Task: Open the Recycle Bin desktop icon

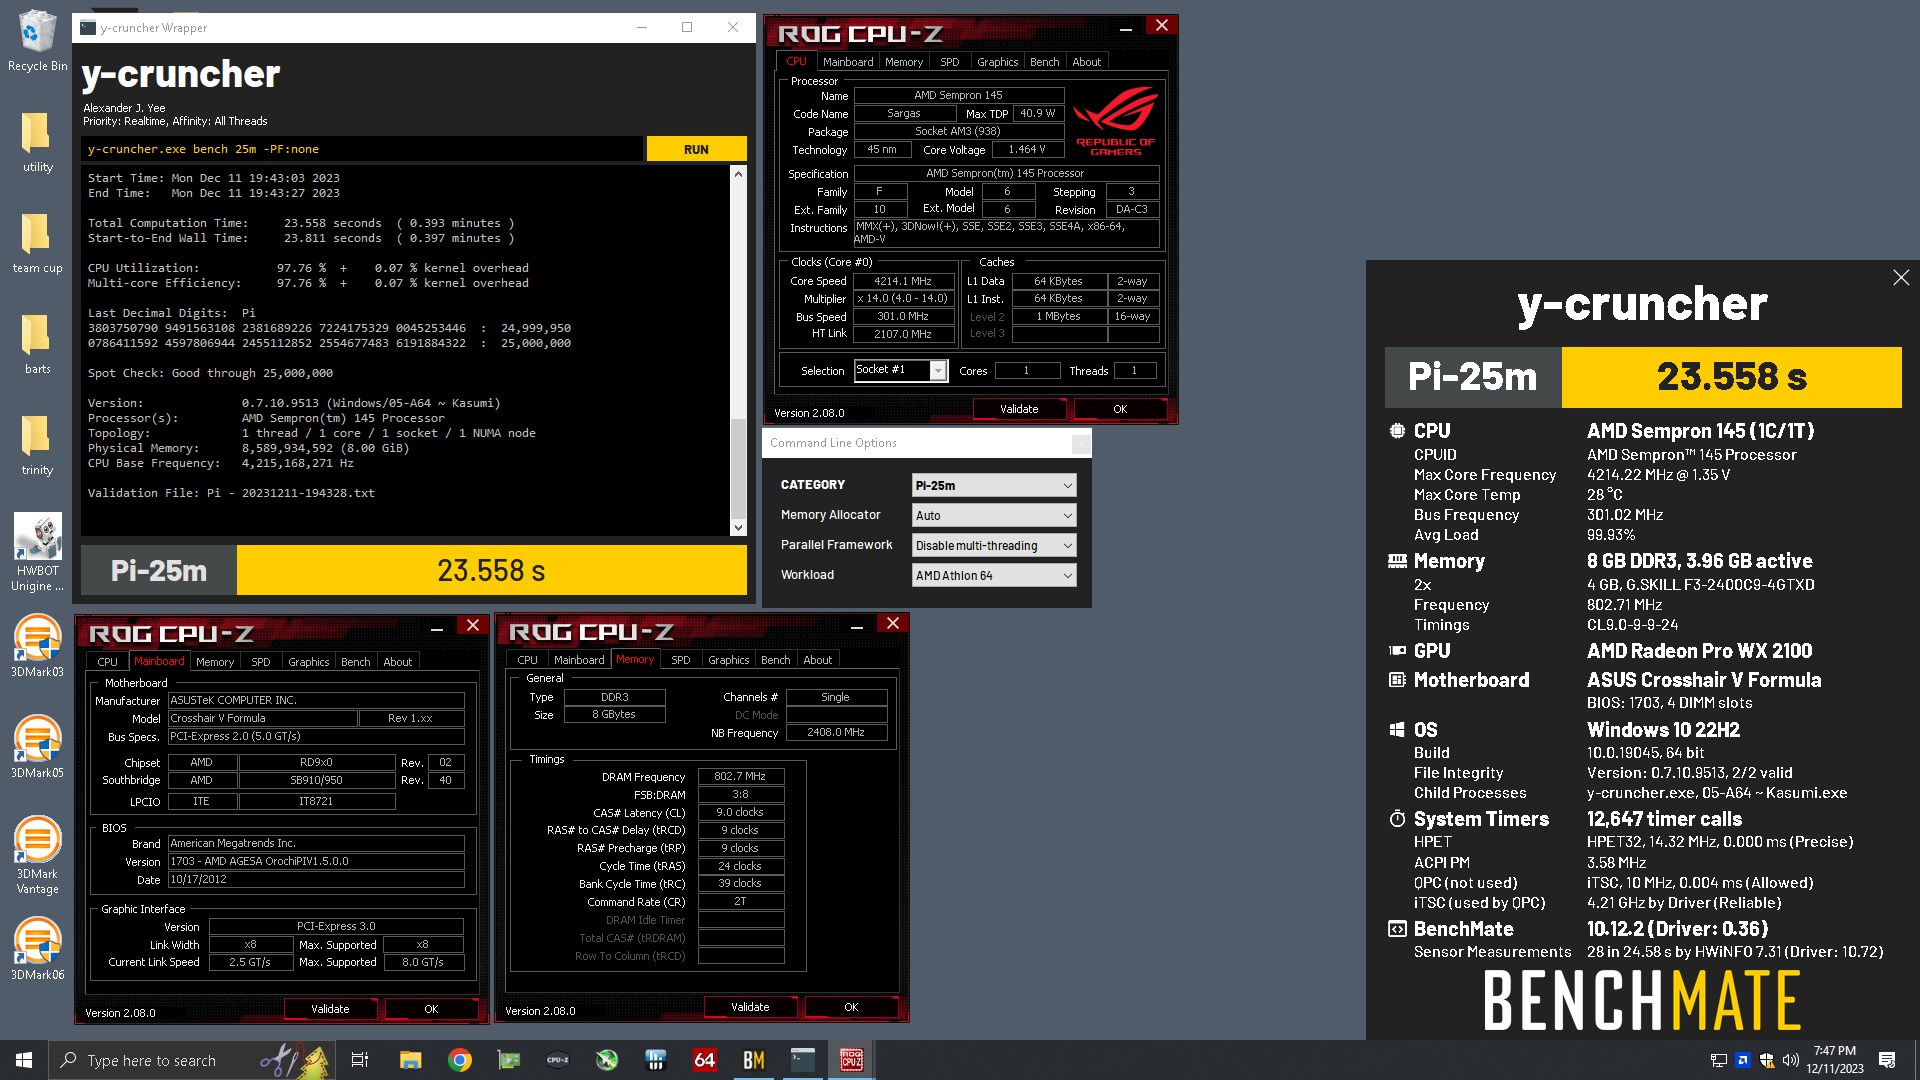Action: coord(37,42)
